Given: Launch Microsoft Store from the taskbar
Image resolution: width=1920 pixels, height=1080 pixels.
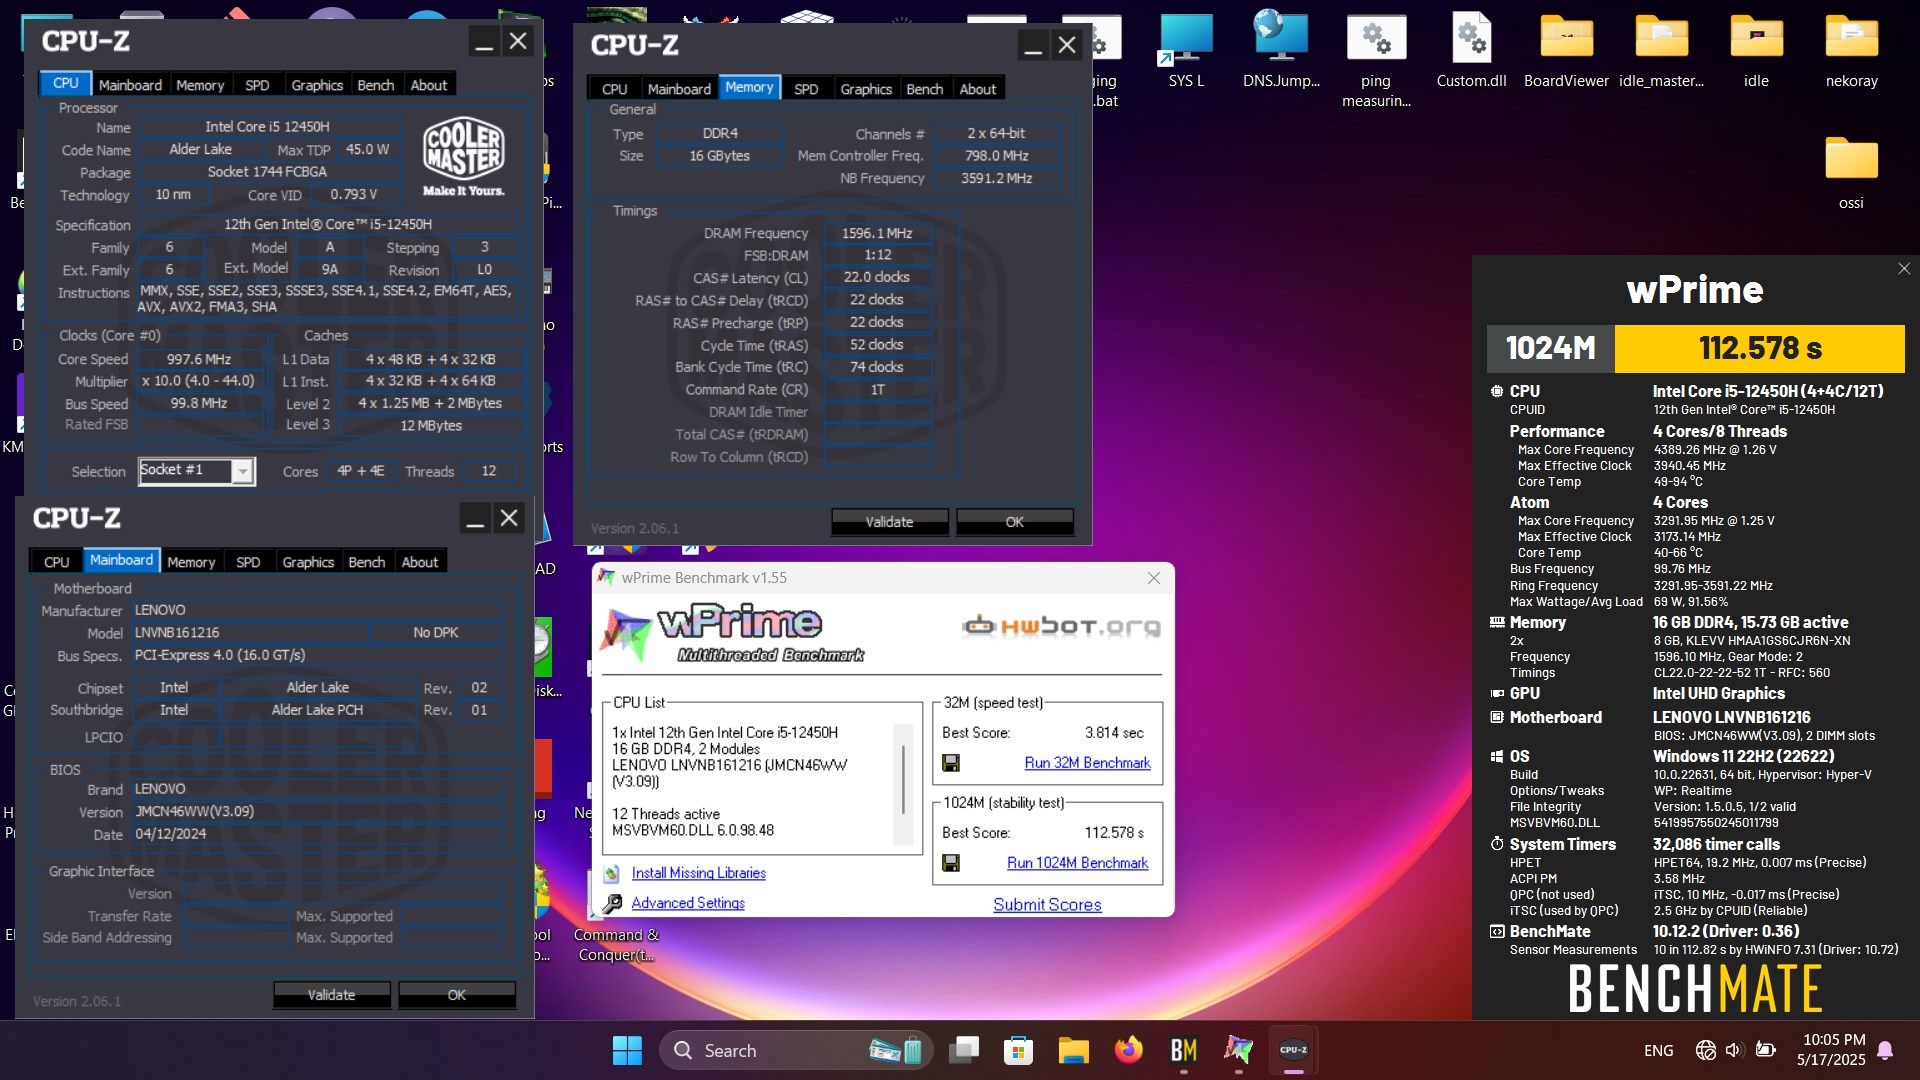Looking at the screenshot, I should tap(1018, 1050).
